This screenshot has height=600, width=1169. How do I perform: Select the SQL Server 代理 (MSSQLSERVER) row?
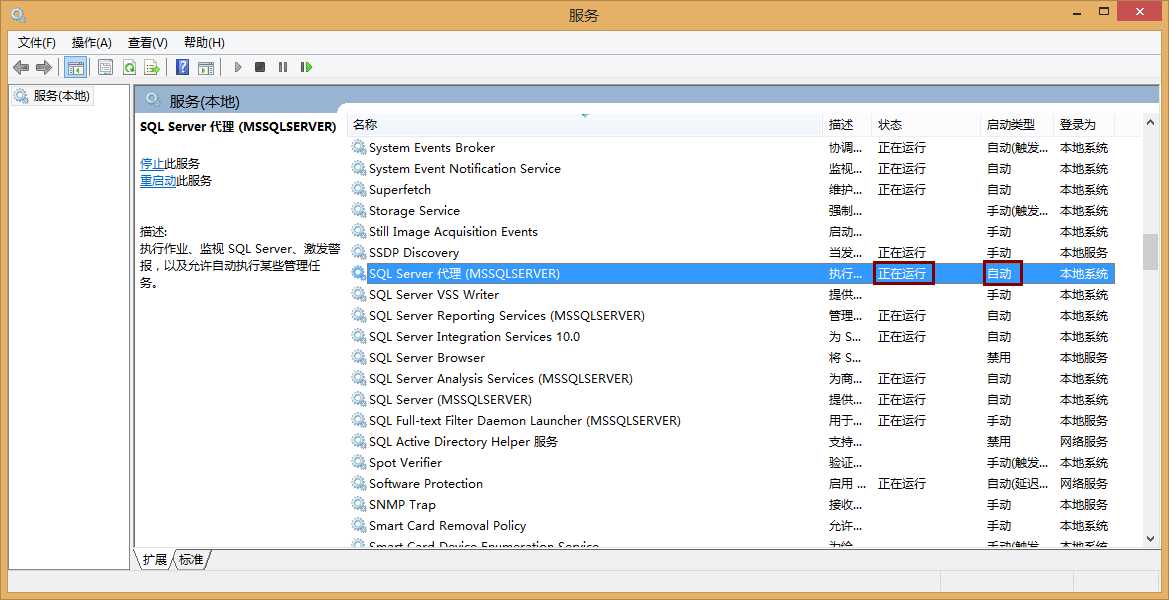(734, 274)
